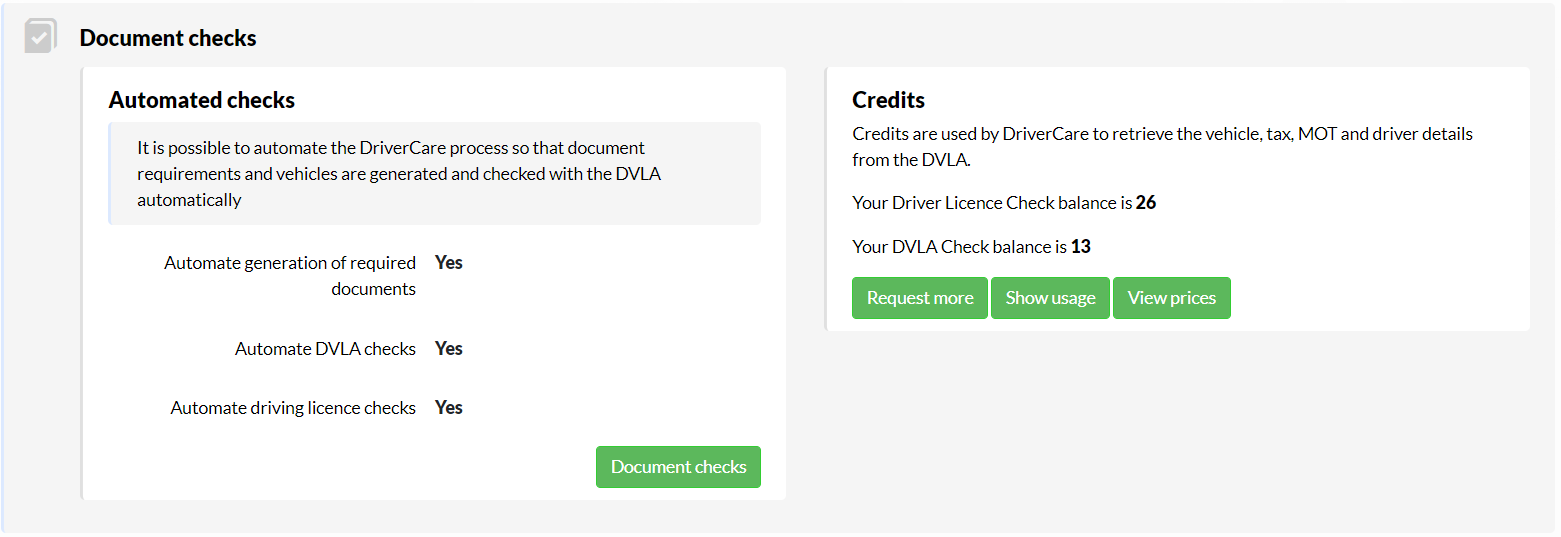Select the Document checks section heading
This screenshot has height=537, width=1561.
tap(168, 38)
